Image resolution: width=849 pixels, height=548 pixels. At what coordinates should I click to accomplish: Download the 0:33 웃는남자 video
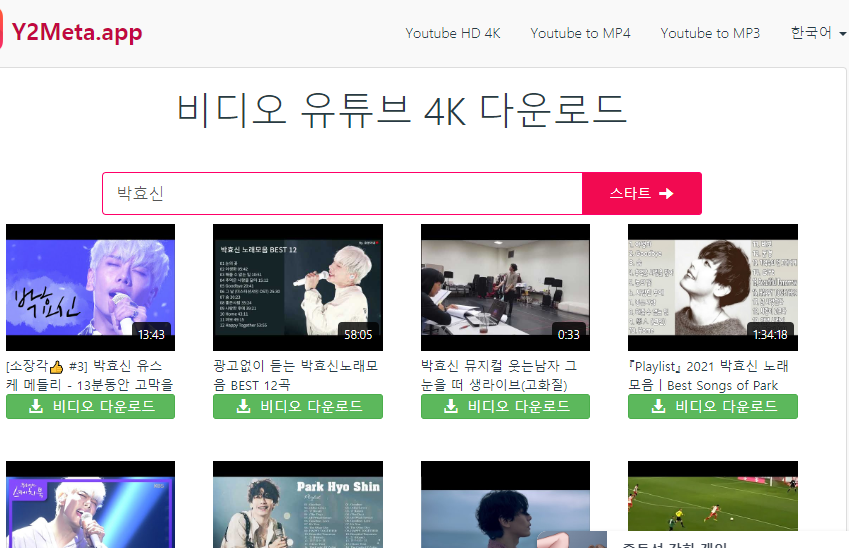[x=505, y=406]
